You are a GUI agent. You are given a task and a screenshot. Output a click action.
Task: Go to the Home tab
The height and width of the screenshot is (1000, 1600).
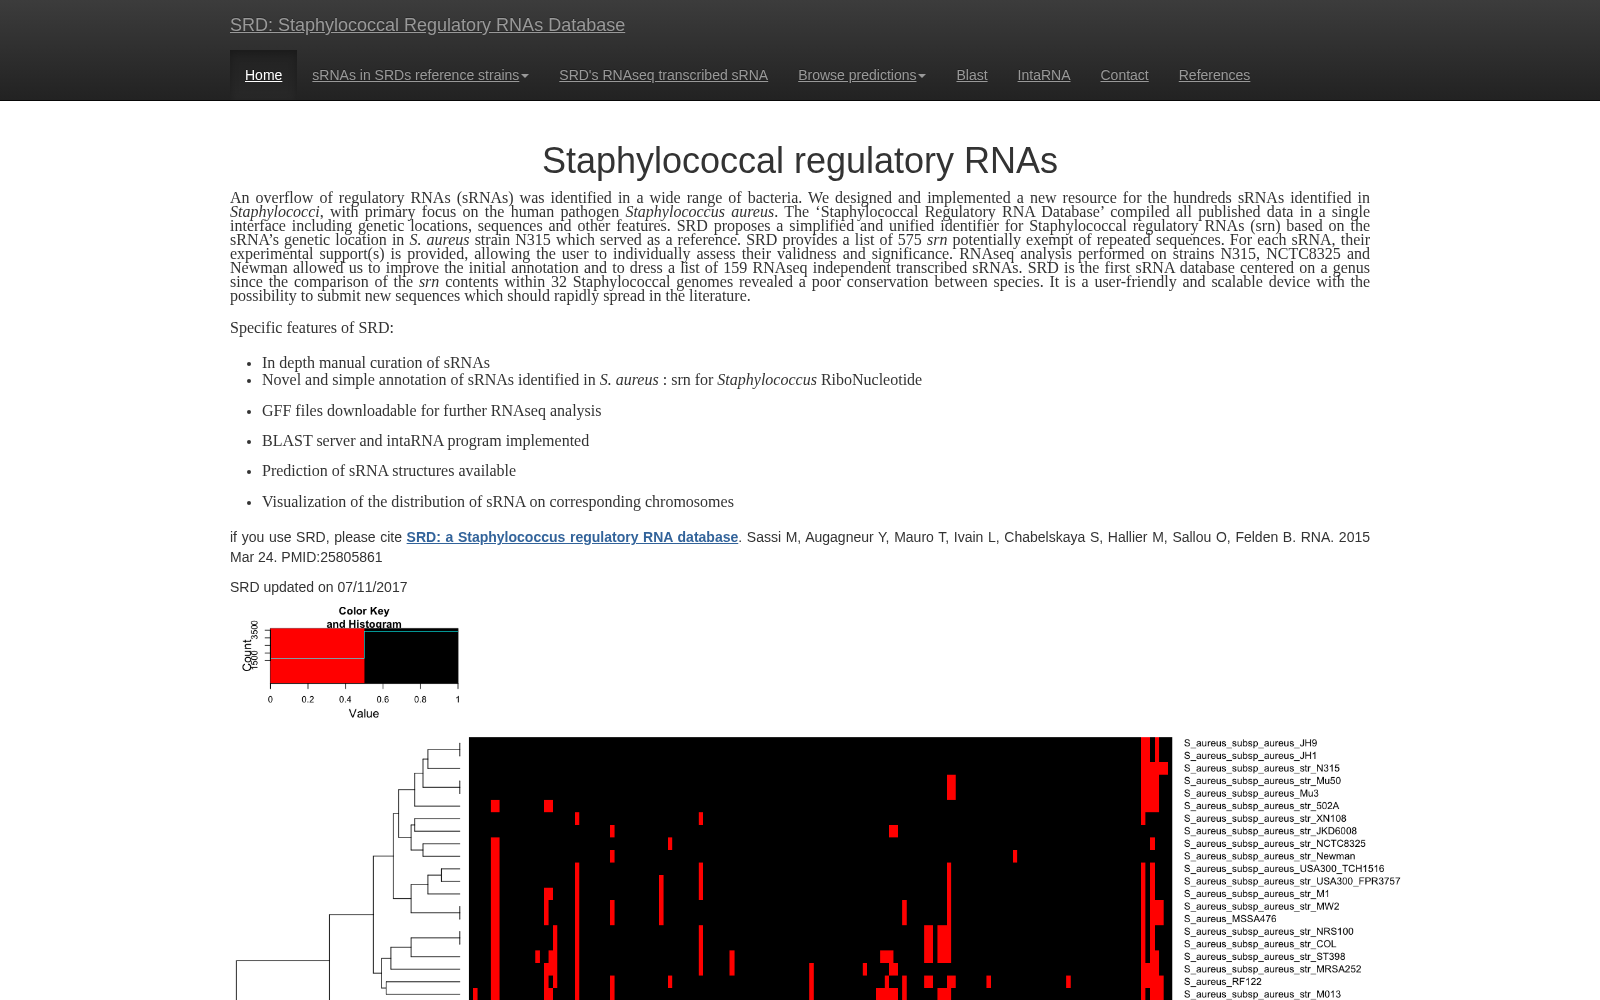point(263,75)
